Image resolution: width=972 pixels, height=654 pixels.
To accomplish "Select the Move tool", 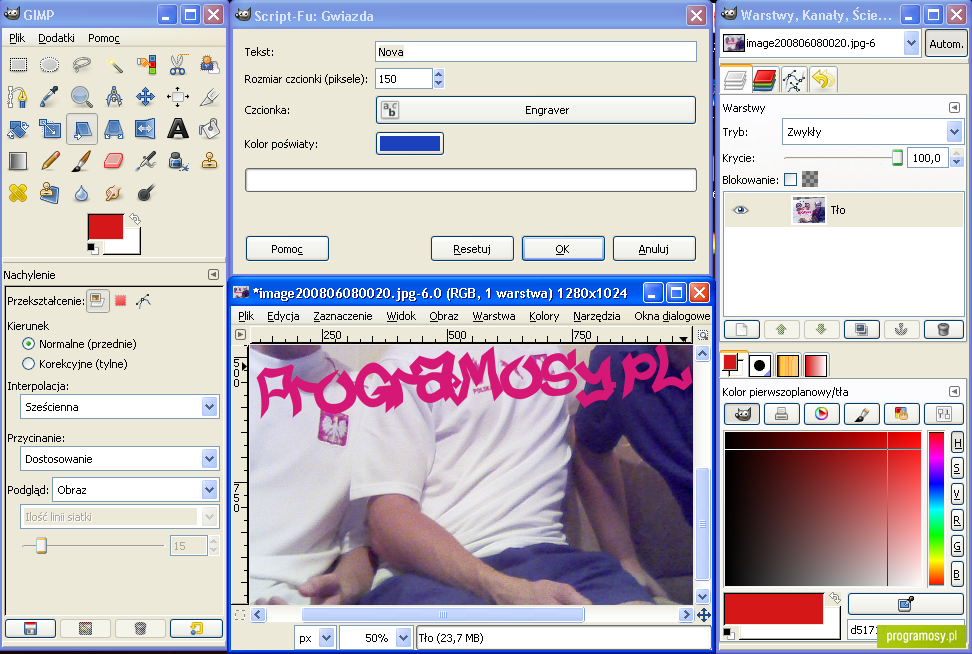I will 146,97.
